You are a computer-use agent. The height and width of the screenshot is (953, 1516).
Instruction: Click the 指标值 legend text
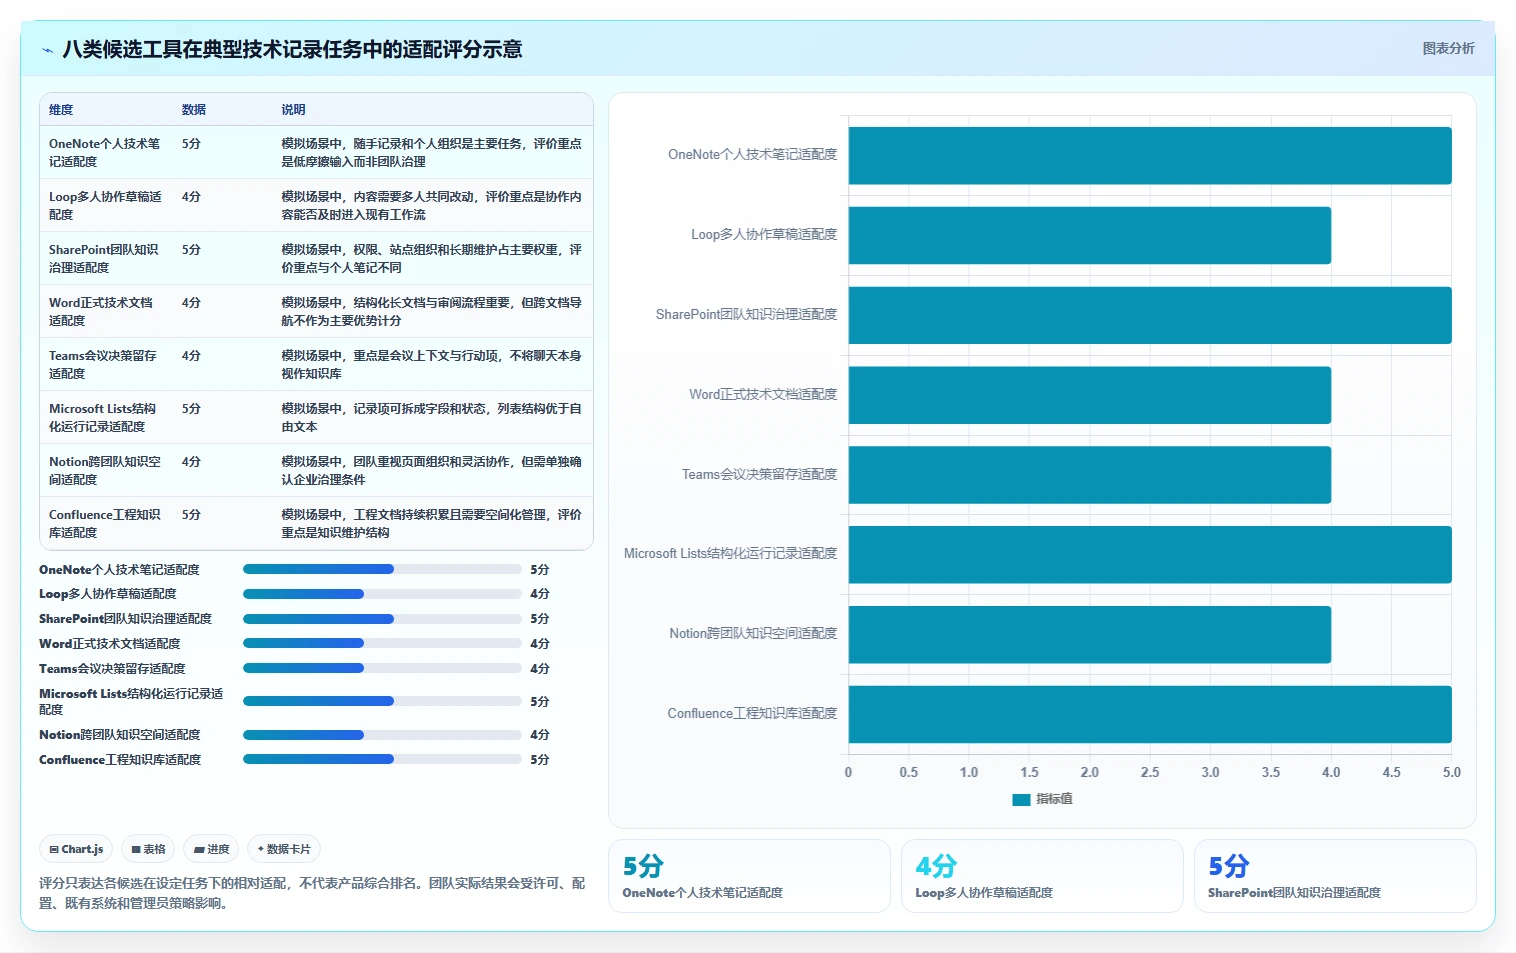pos(1054,799)
